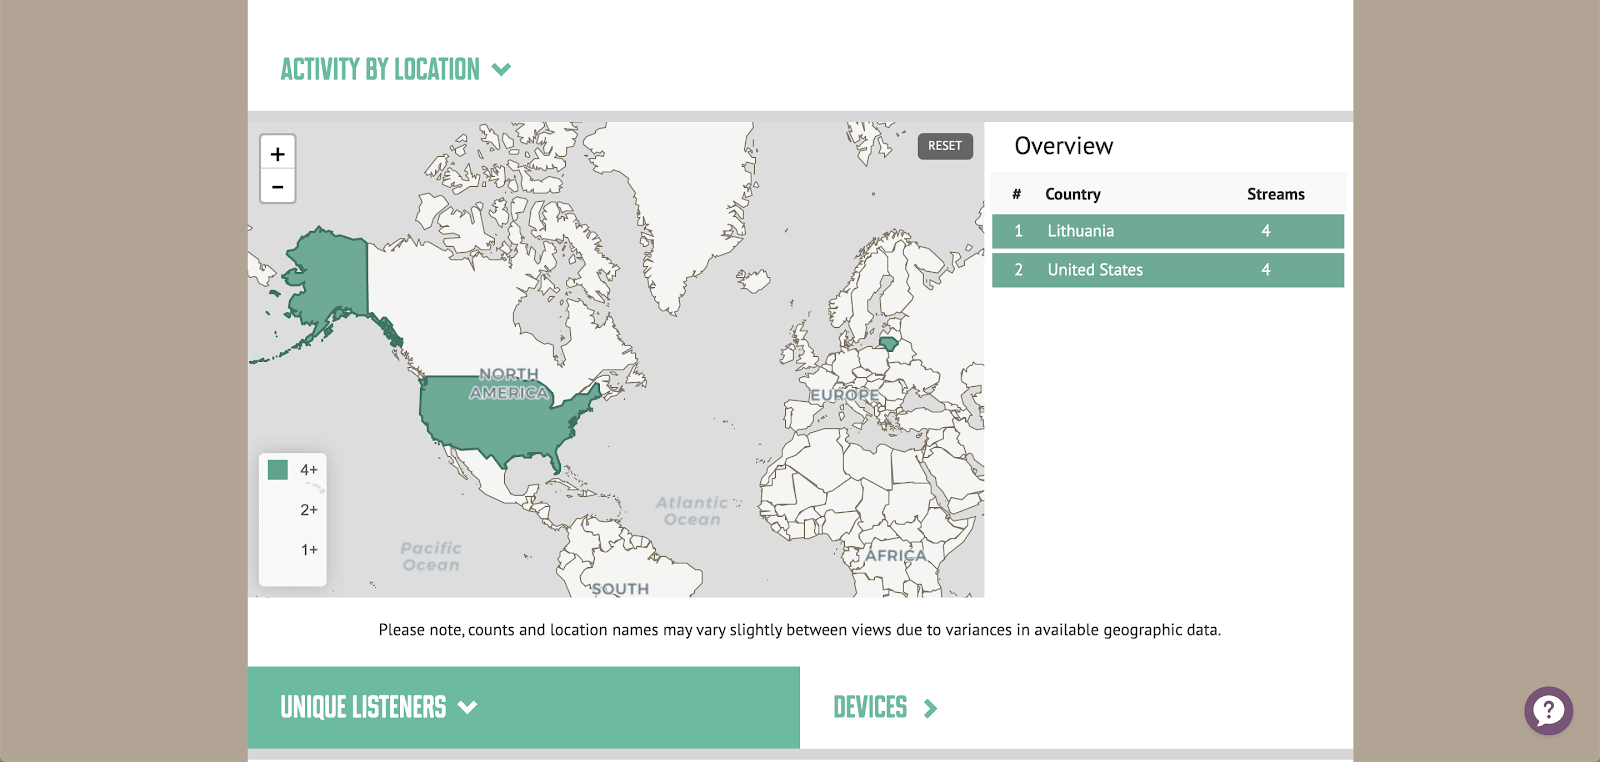Viewport: 1600px width, 762px height.
Task: Switch to the Devices tab
Action: point(871,708)
